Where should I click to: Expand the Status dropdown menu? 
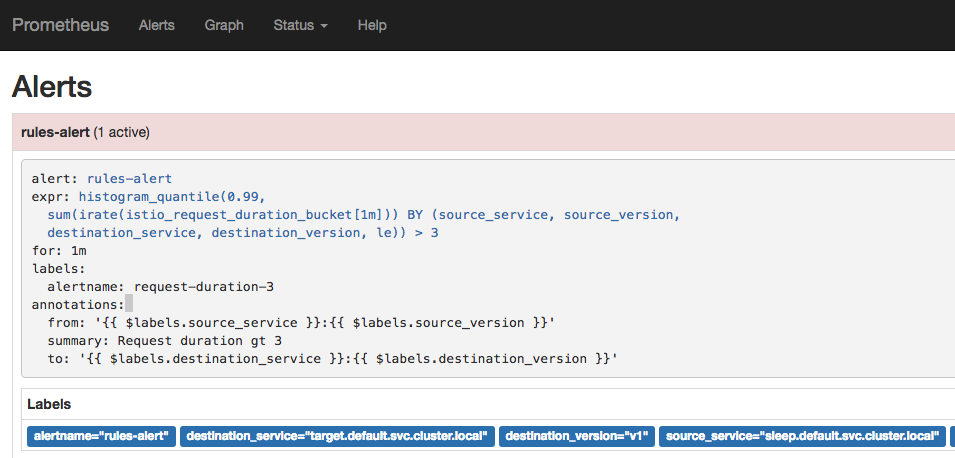click(301, 25)
